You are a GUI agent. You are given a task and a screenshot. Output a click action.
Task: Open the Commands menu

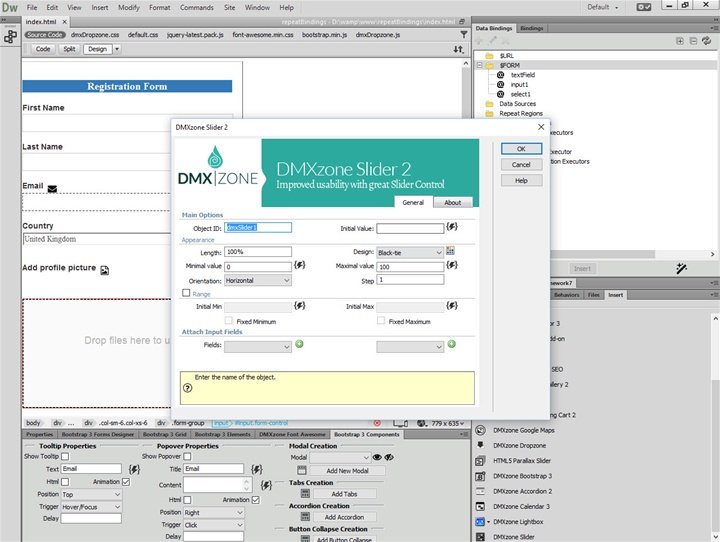pos(197,7)
